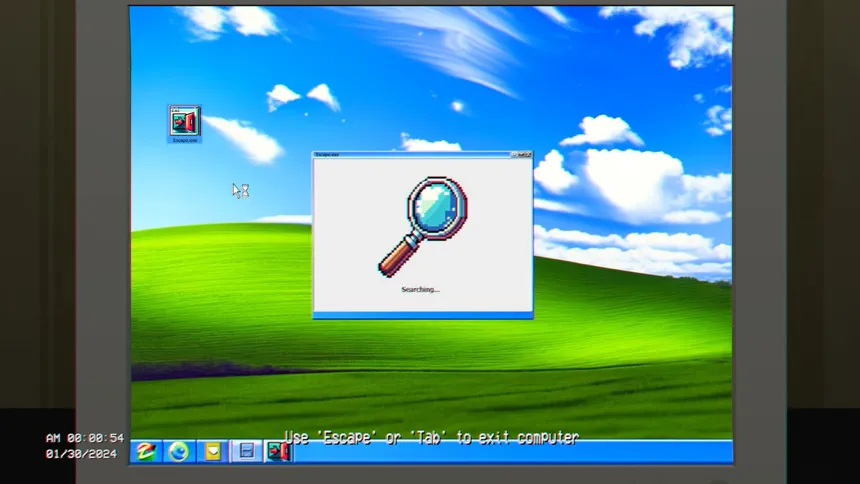Screen dimensions: 860x484
Task: Minimize the Escape.exe search window
Action: (514, 155)
